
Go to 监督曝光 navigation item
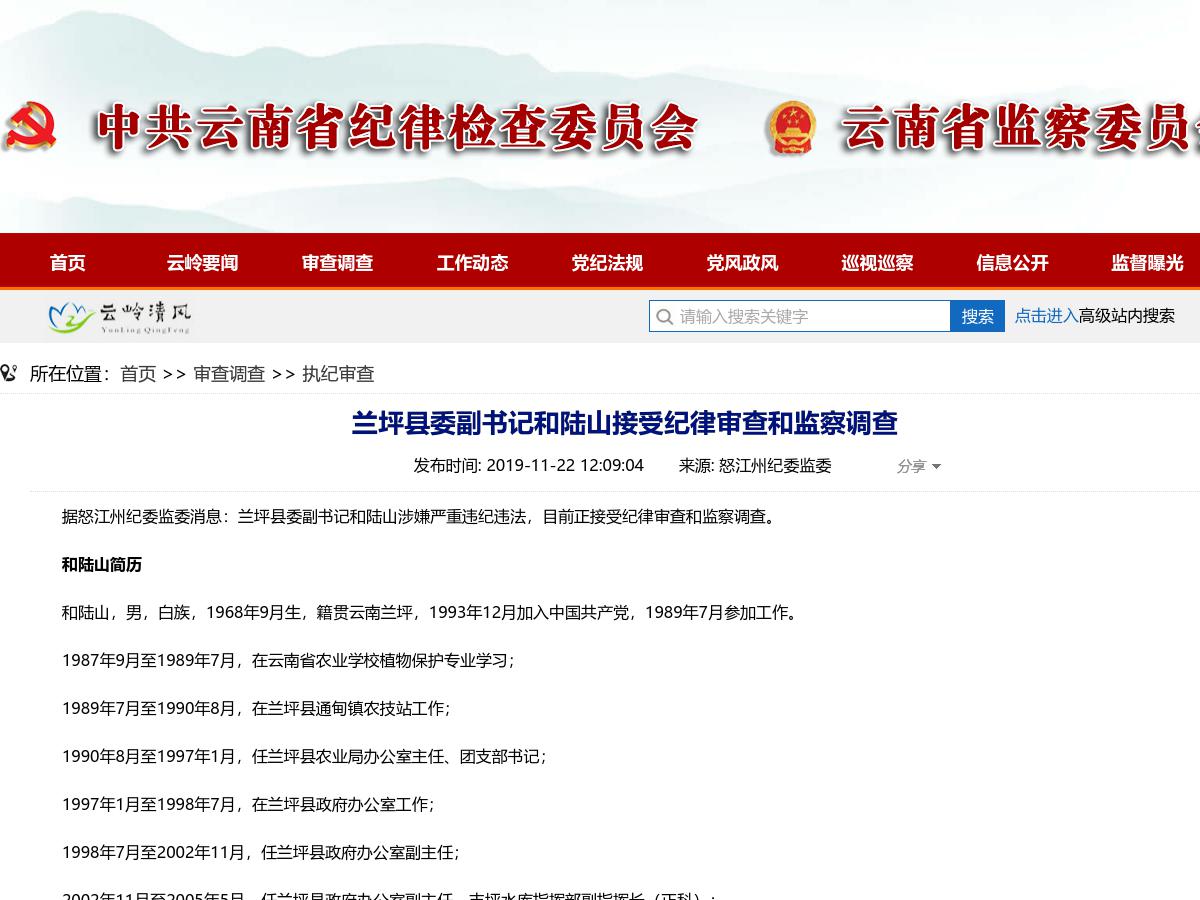click(1147, 263)
